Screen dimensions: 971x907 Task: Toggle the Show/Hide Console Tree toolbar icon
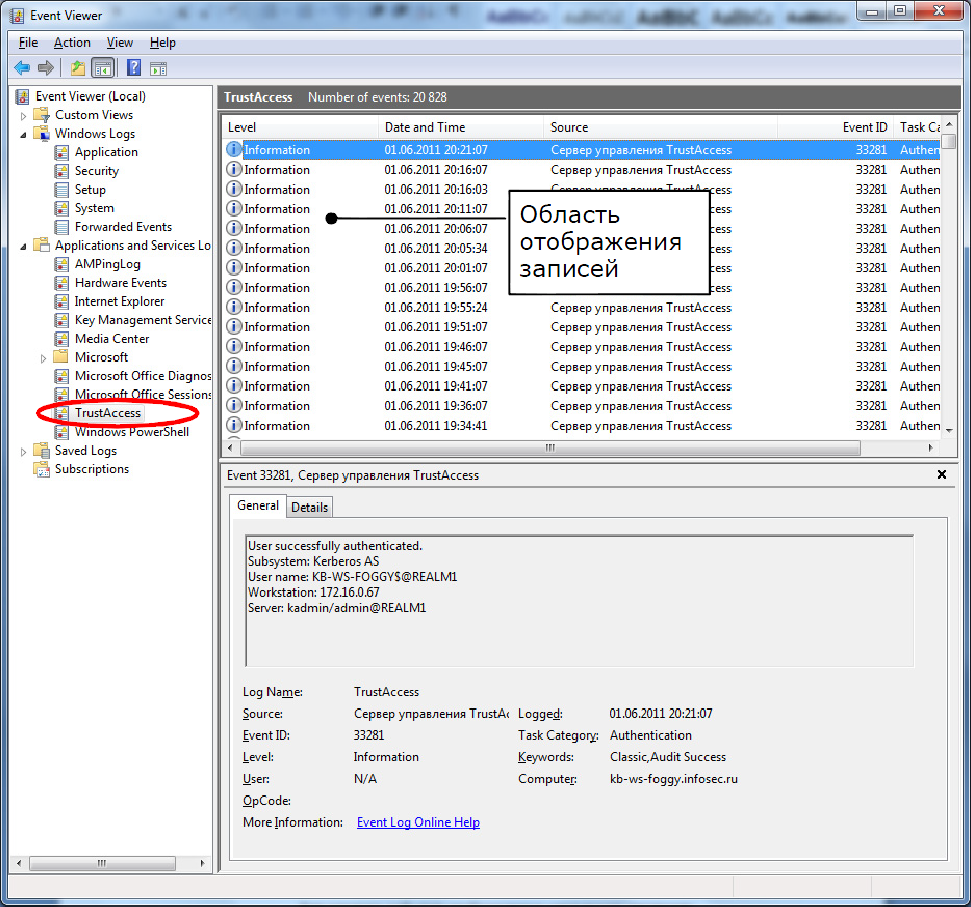click(x=103, y=67)
